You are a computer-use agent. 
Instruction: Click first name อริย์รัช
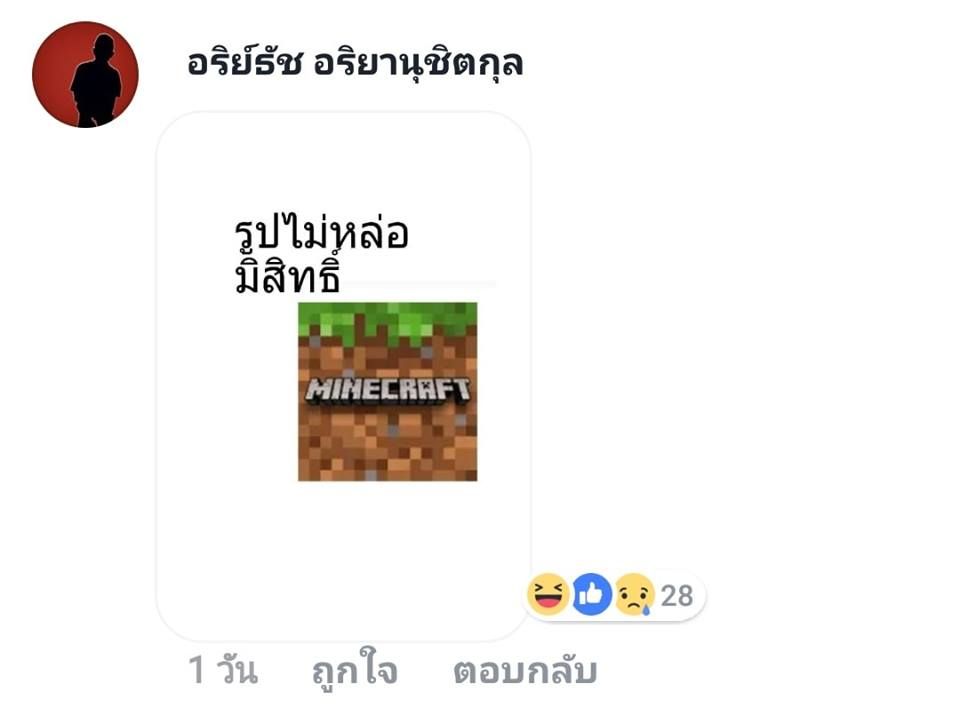tap(245, 63)
